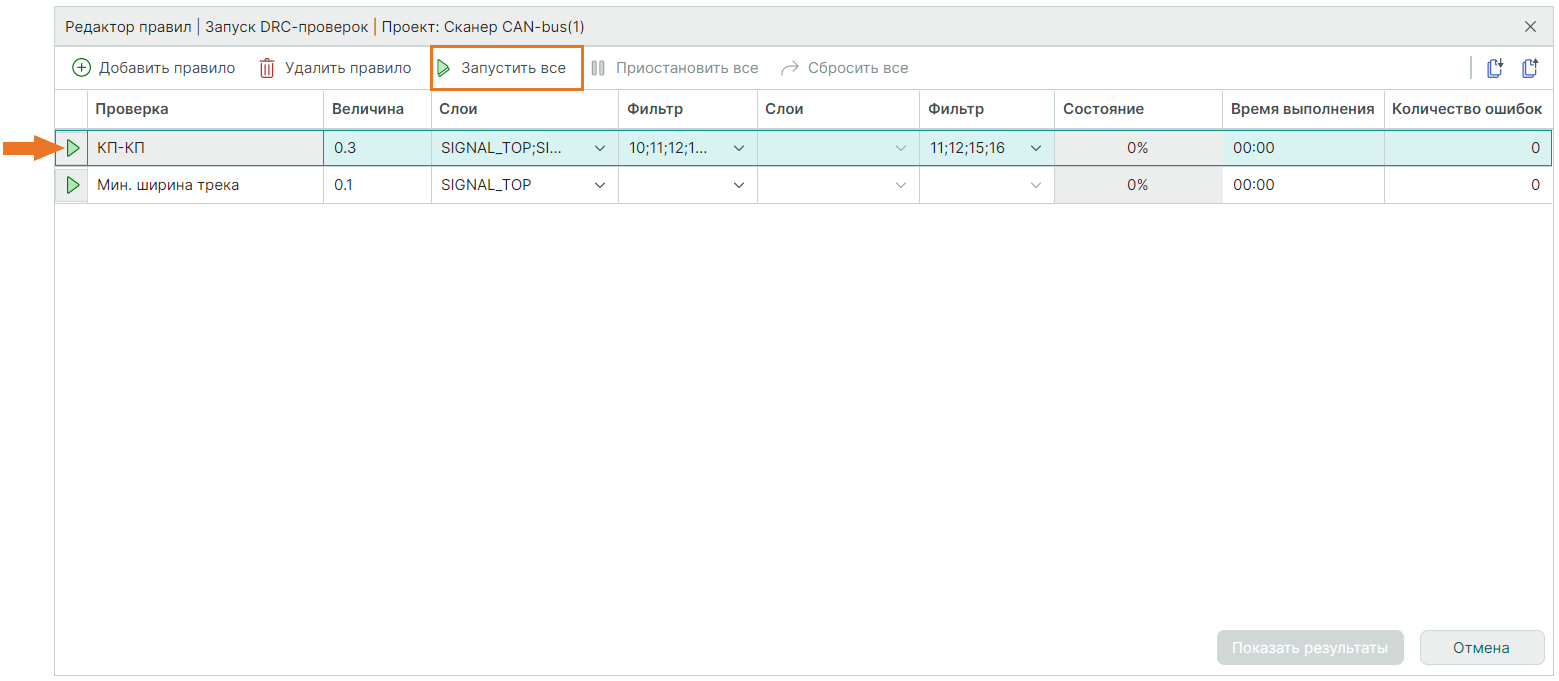Click the Отмена button
The width and height of the screenshot is (1559, 681).
(x=1481, y=648)
